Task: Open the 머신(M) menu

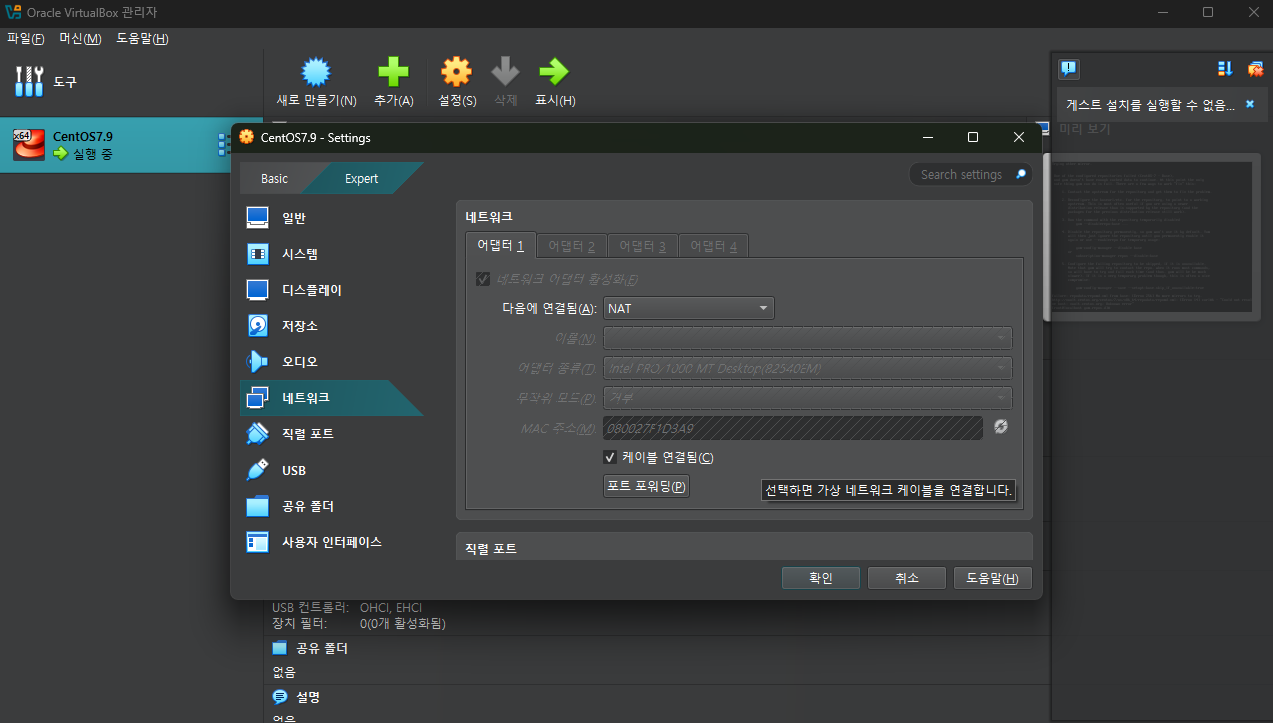Action: tap(80, 38)
